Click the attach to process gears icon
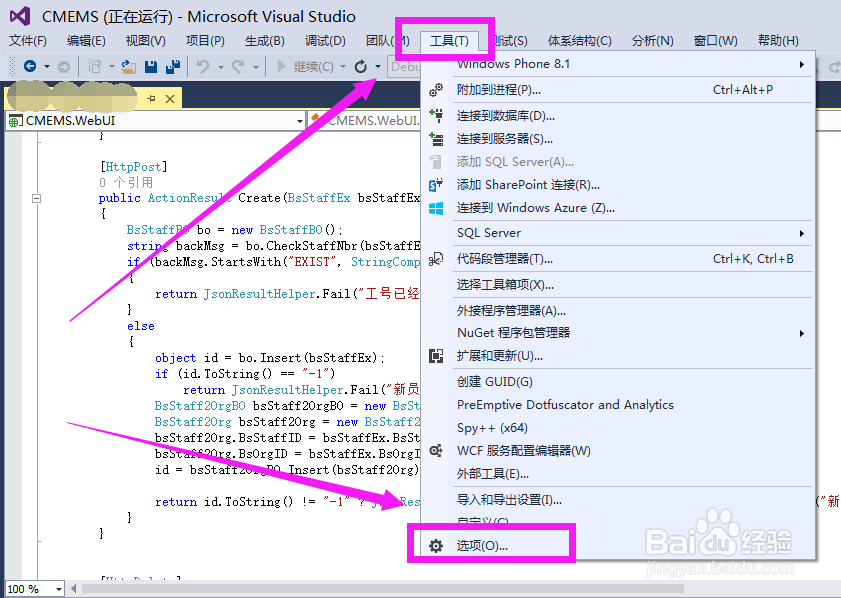 pyautogui.click(x=436, y=90)
